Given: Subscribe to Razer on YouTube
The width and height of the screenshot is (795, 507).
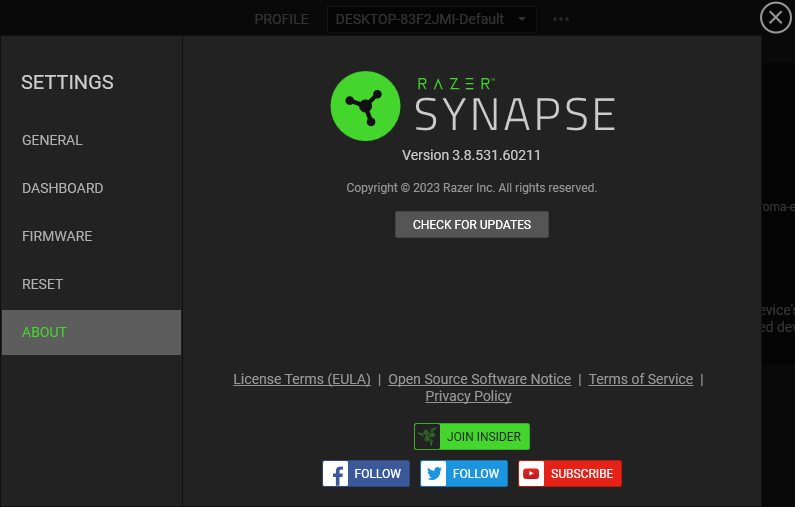Looking at the screenshot, I should click(x=570, y=474).
